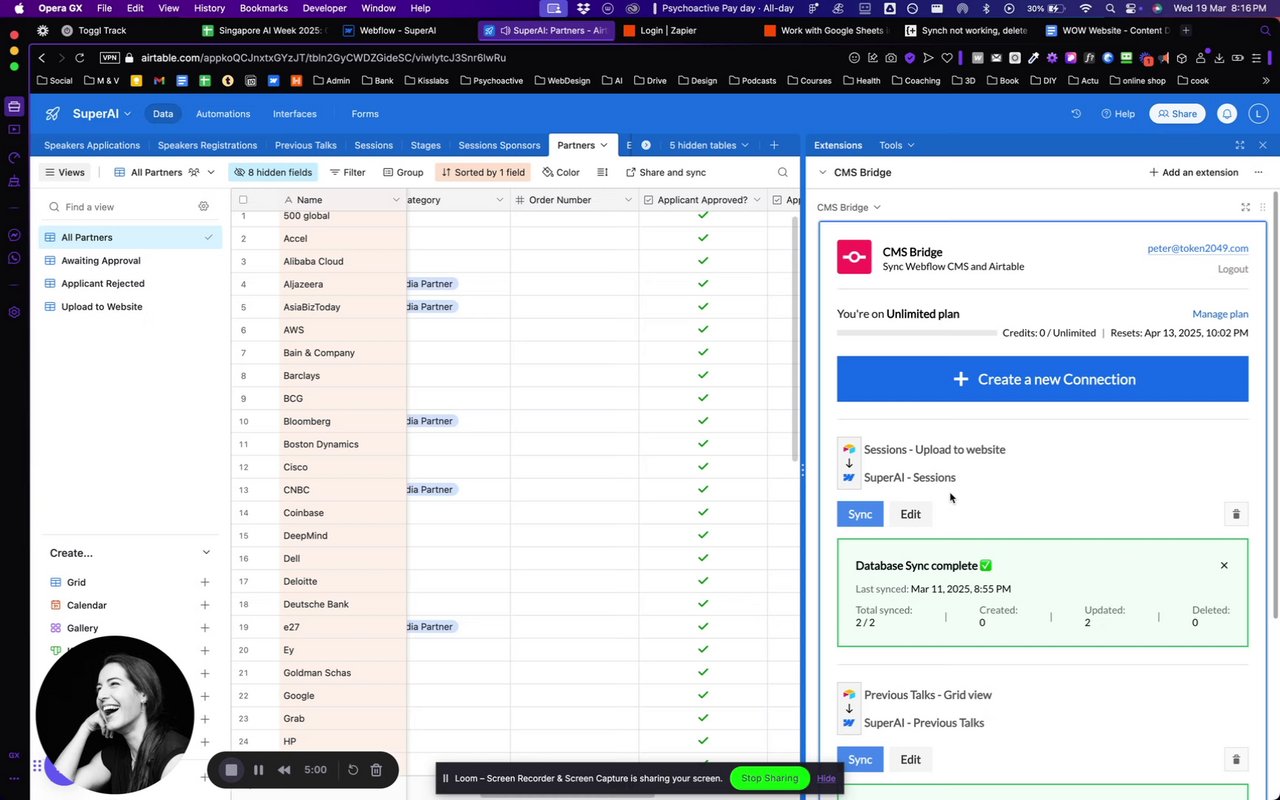This screenshot has width=1280, height=800.
Task: Open CMS Bridge extension more options
Action: click(x=1258, y=172)
